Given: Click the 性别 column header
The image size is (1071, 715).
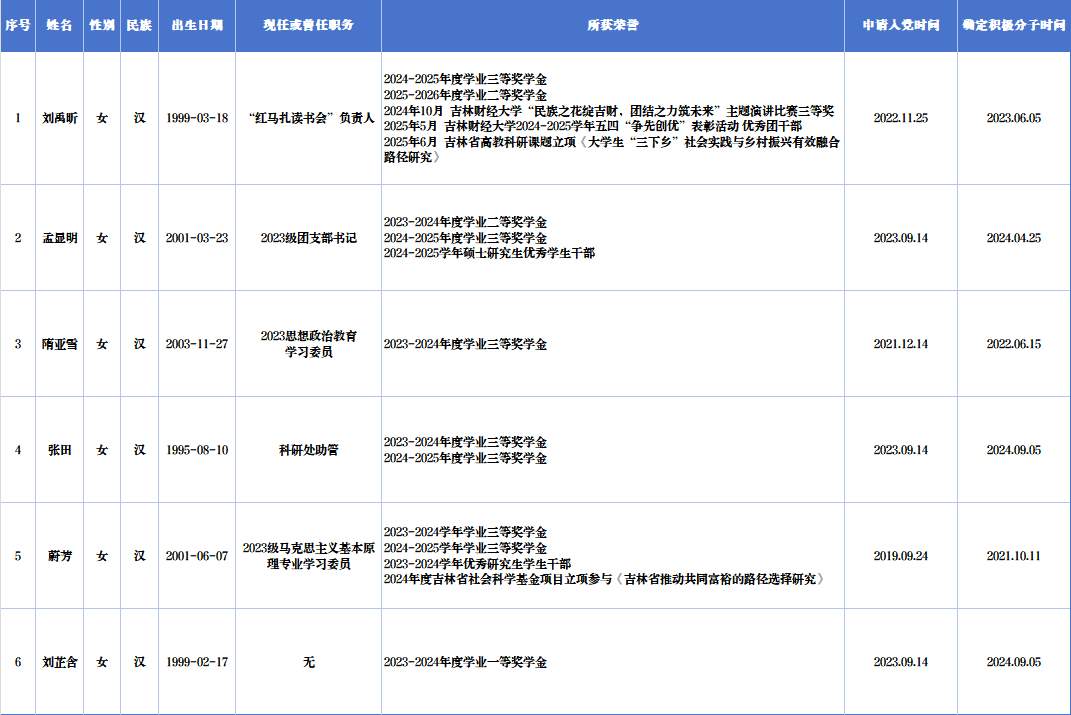Looking at the screenshot, I should (101, 26).
